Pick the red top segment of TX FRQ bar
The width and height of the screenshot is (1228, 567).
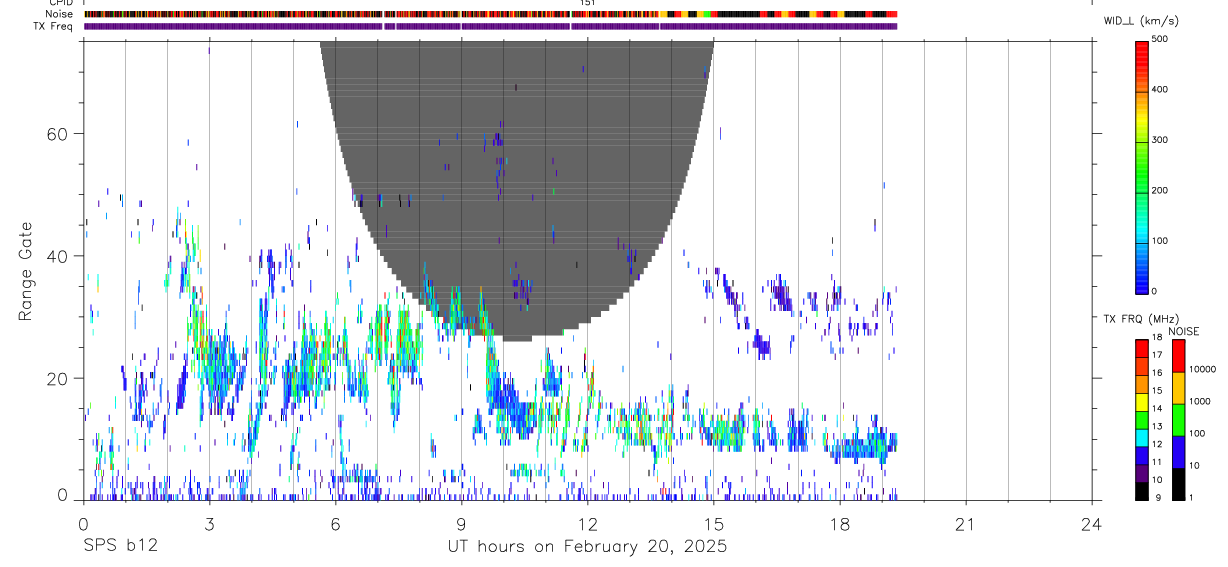[1141, 347]
